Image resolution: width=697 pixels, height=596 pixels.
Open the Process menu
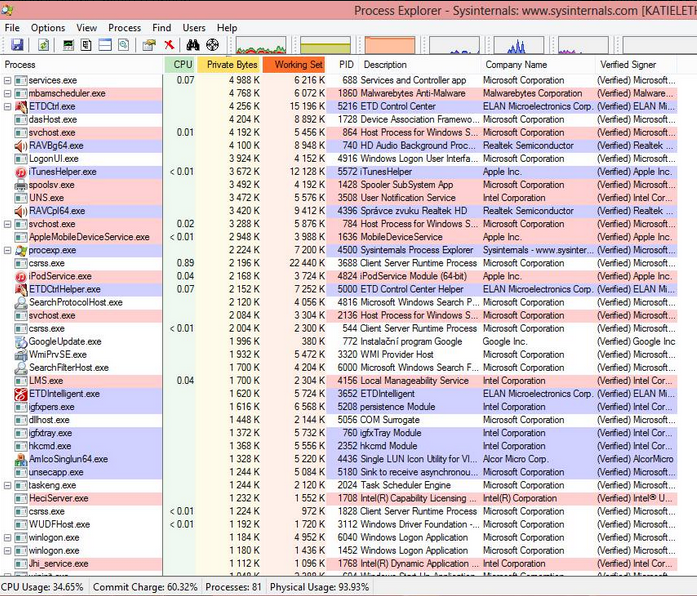124,28
